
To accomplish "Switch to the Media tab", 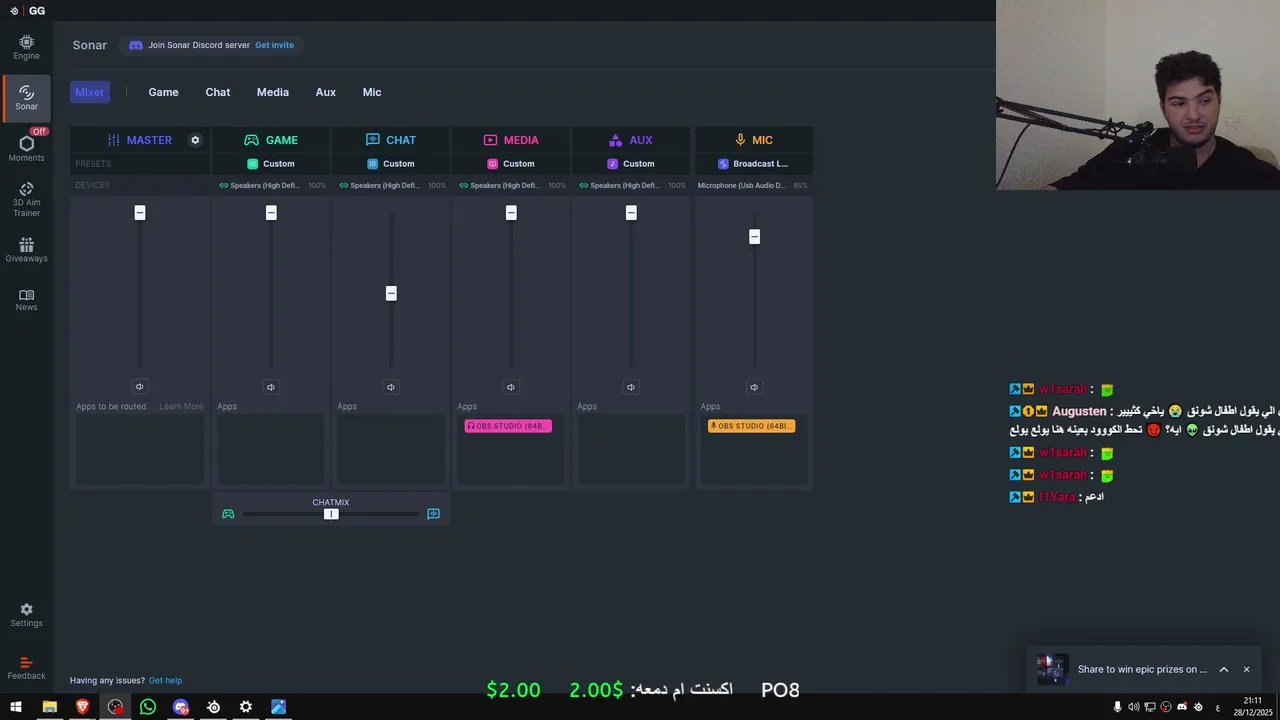I will click(x=272, y=92).
